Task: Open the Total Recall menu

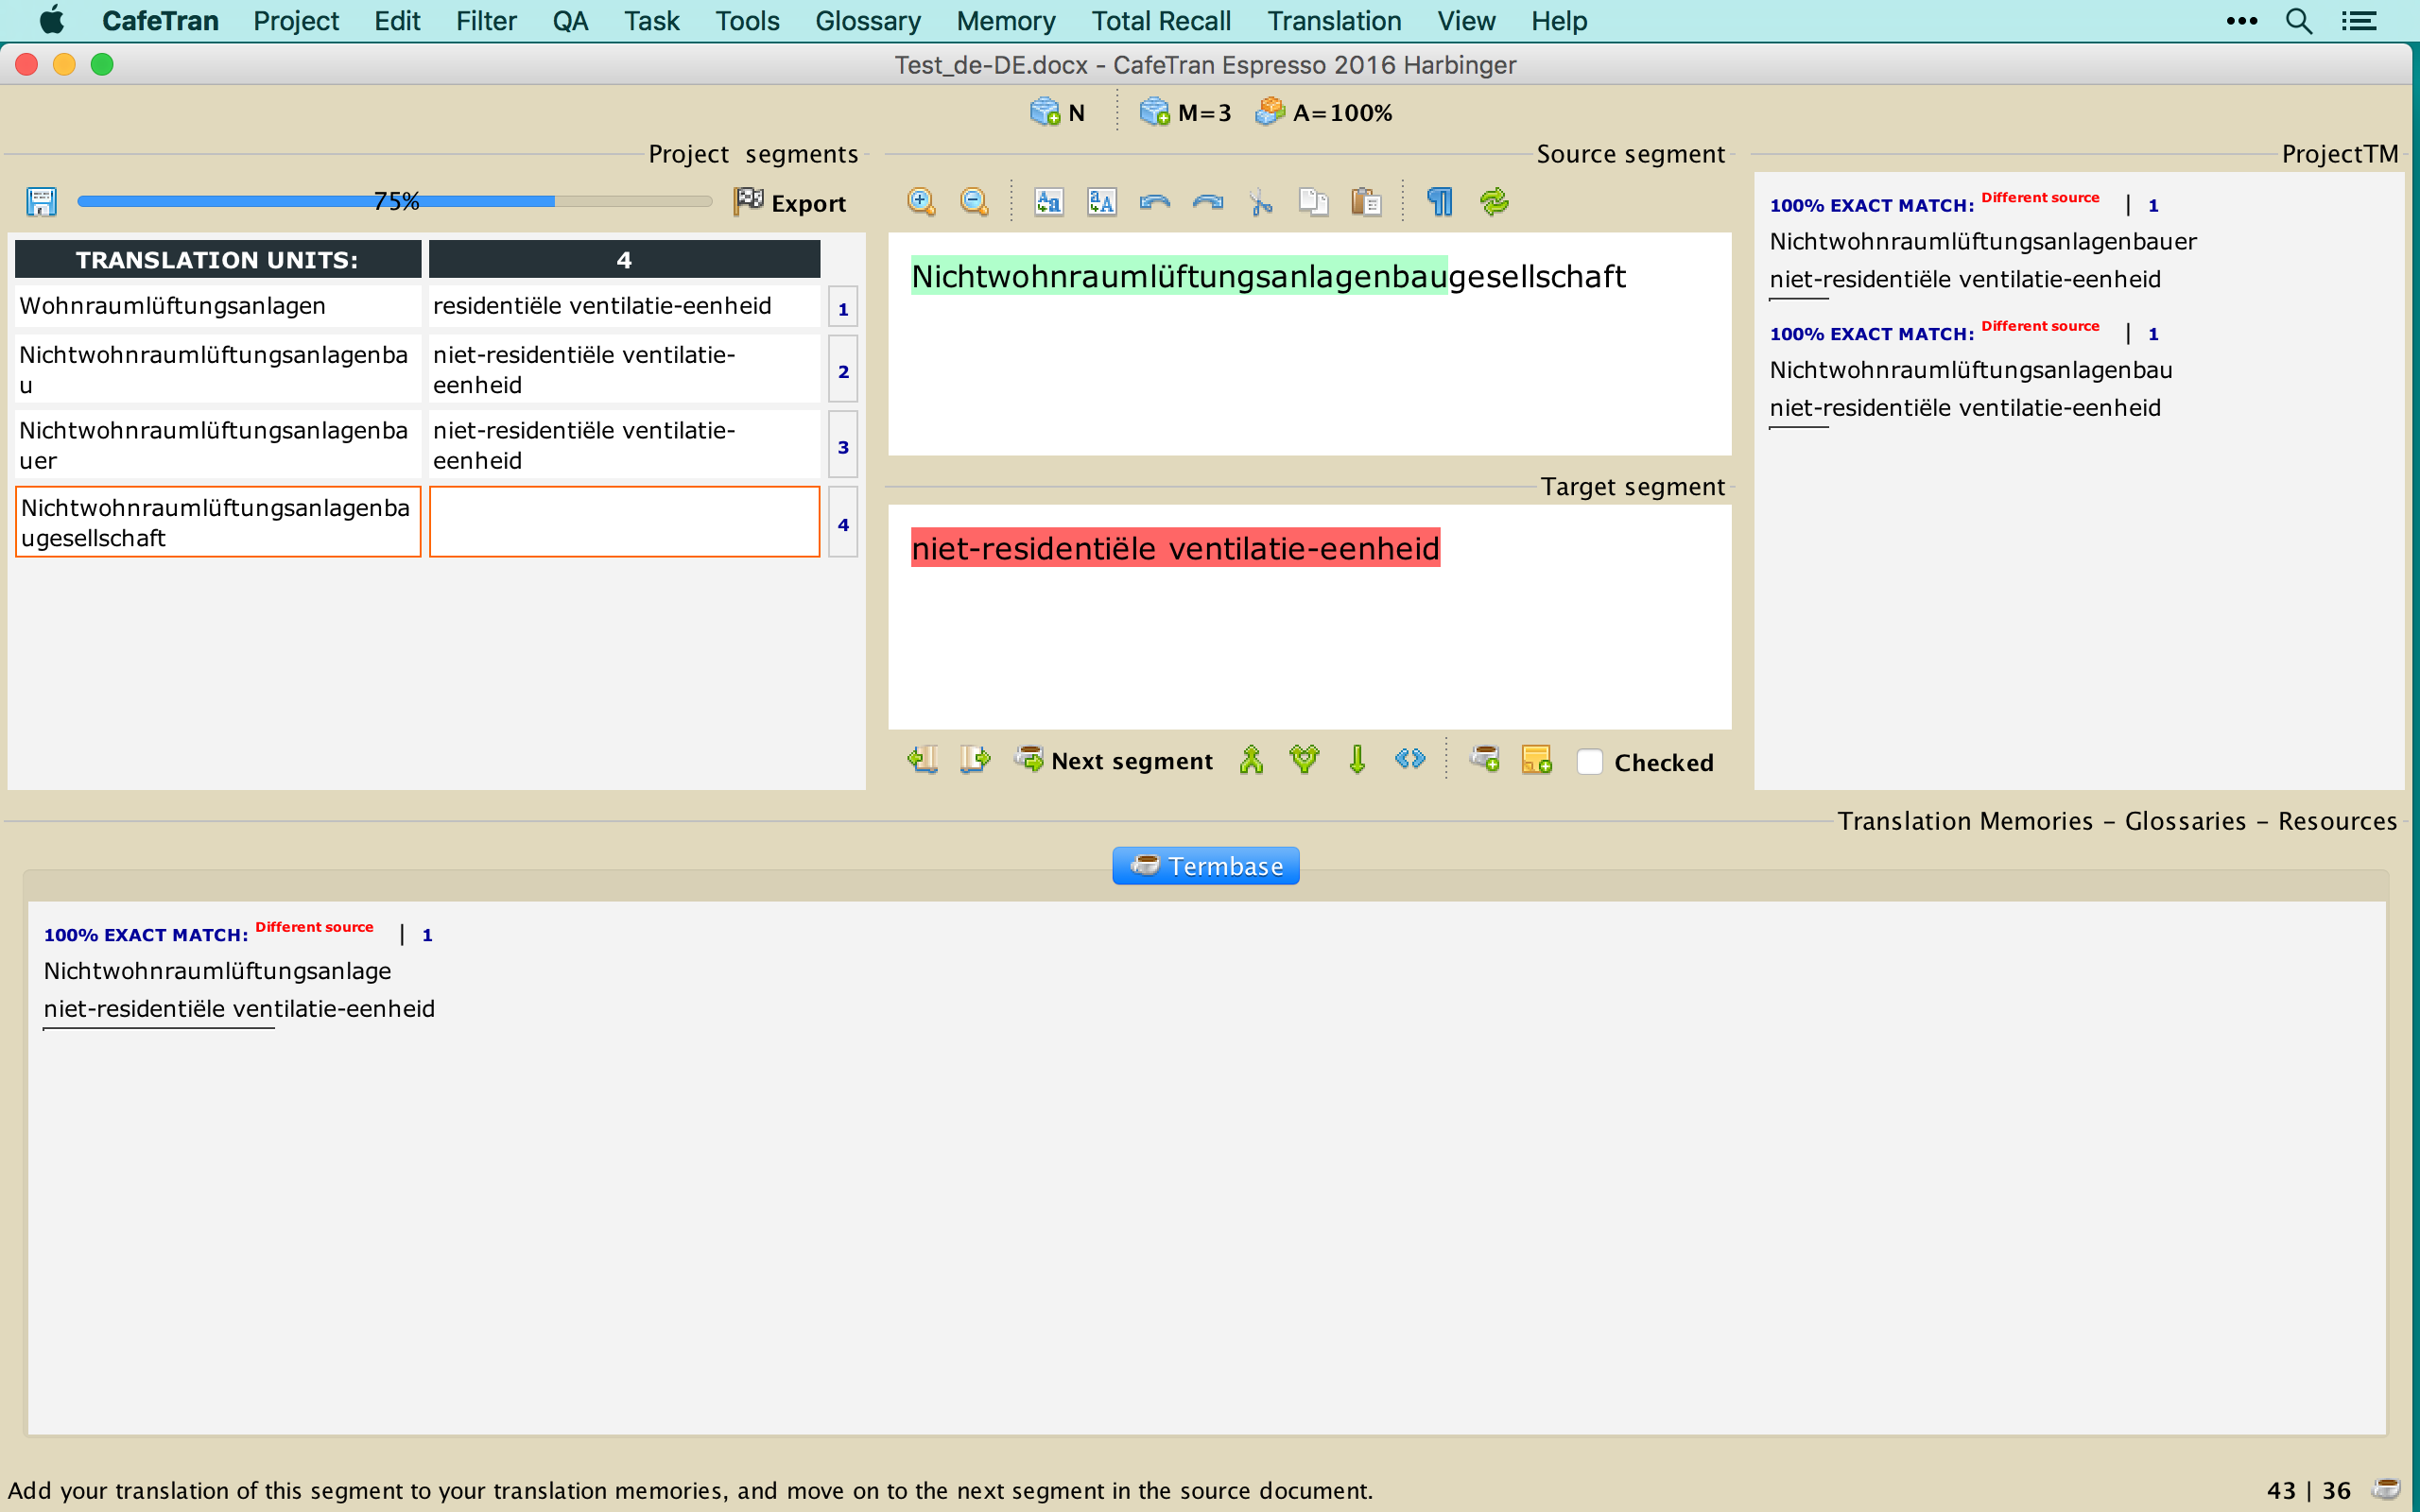Action: (x=1160, y=21)
